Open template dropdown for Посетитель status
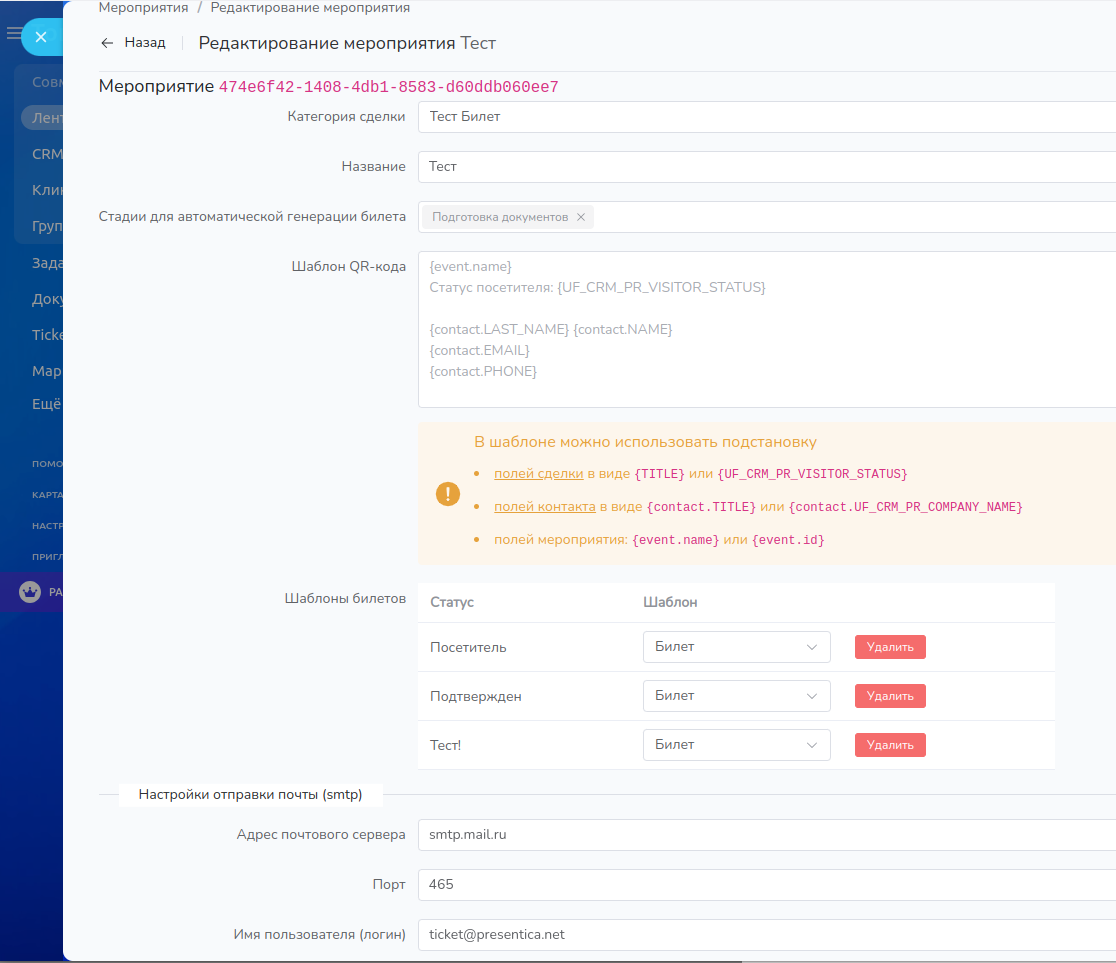Viewport: 1116px width, 963px height. [736, 647]
